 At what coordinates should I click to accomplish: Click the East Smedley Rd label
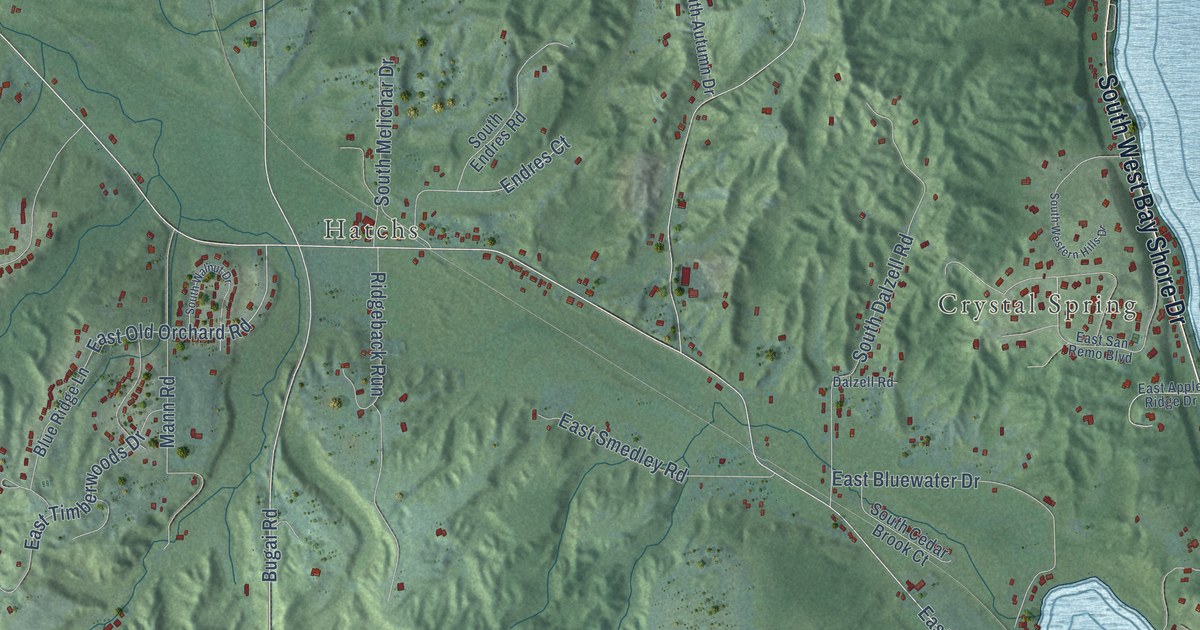tap(623, 448)
